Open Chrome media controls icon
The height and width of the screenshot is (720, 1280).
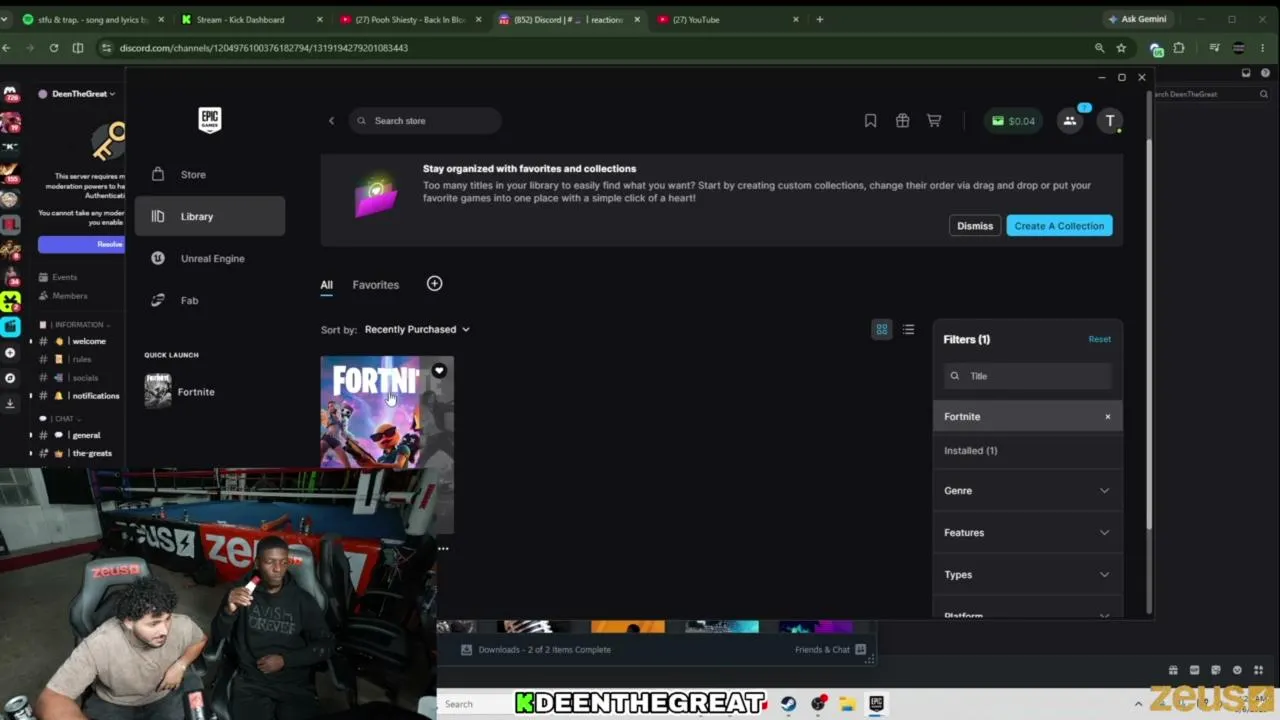click(1214, 48)
